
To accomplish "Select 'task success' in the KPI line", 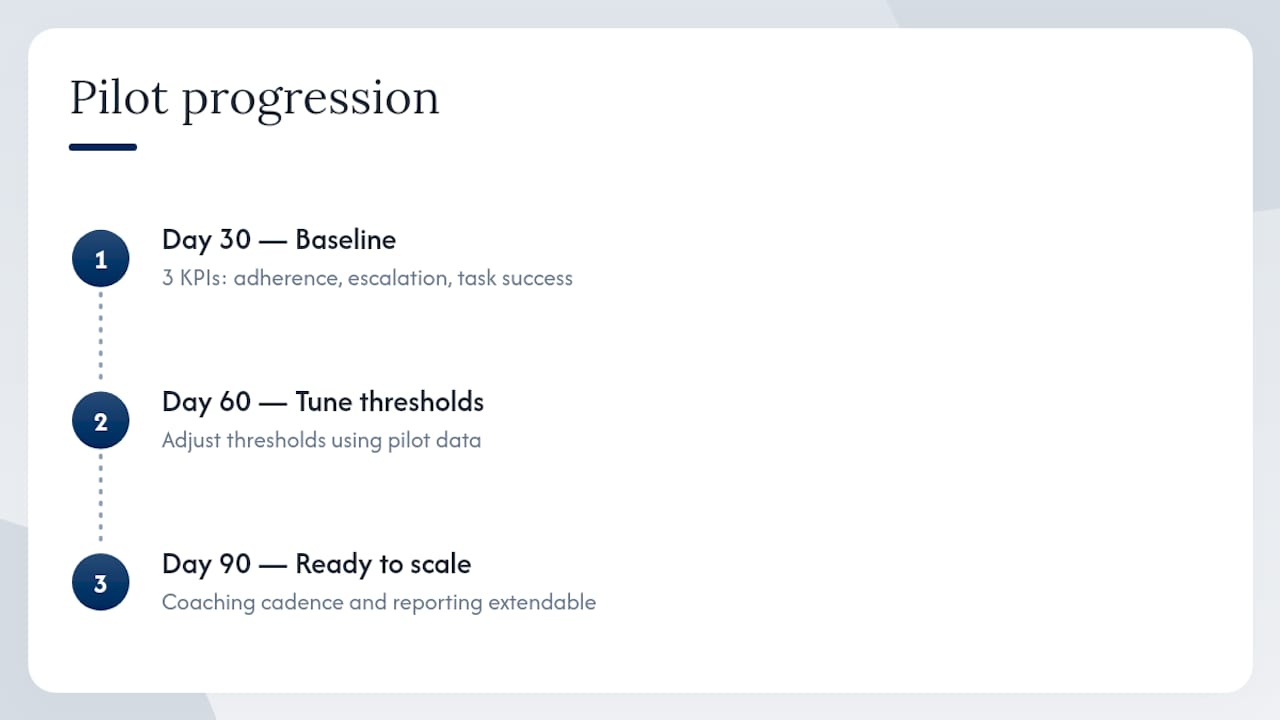I will [515, 278].
